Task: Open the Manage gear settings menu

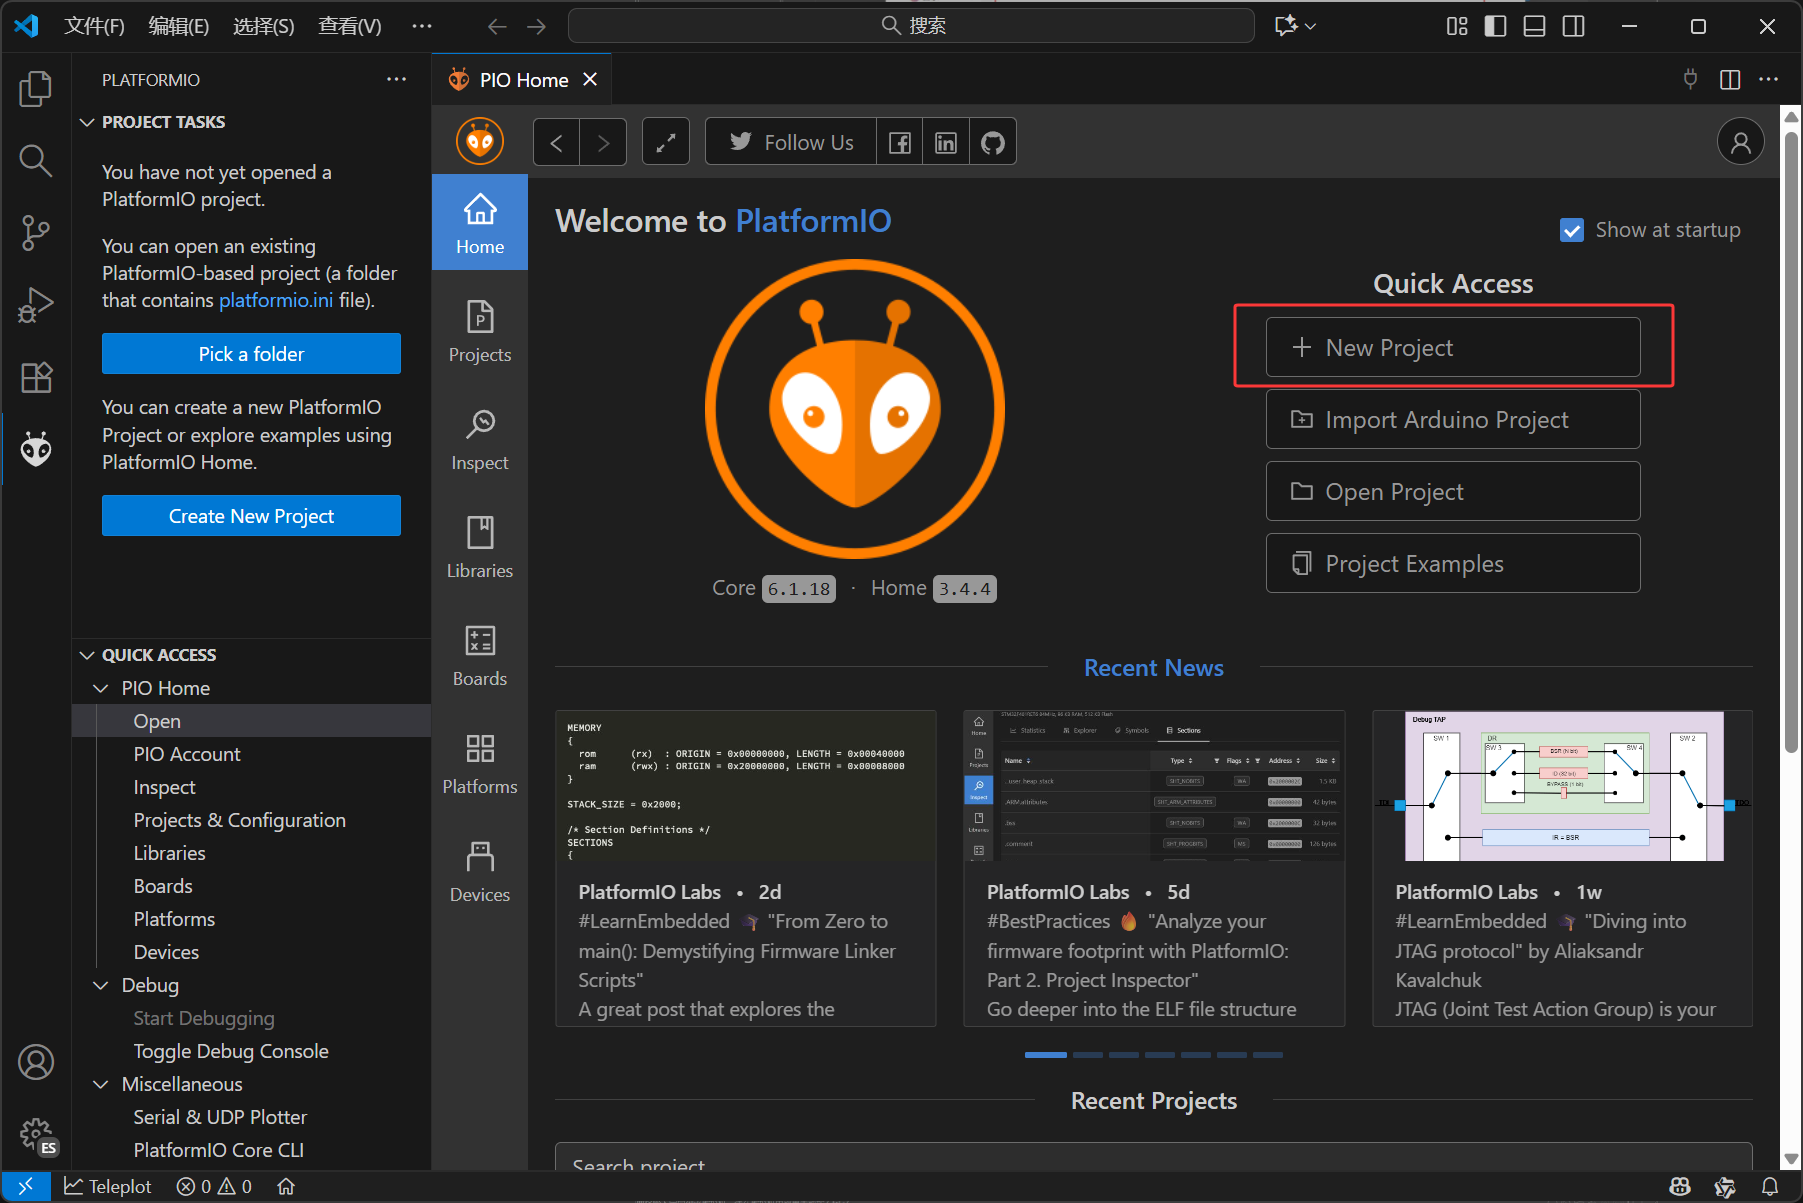Action: tap(36, 1134)
